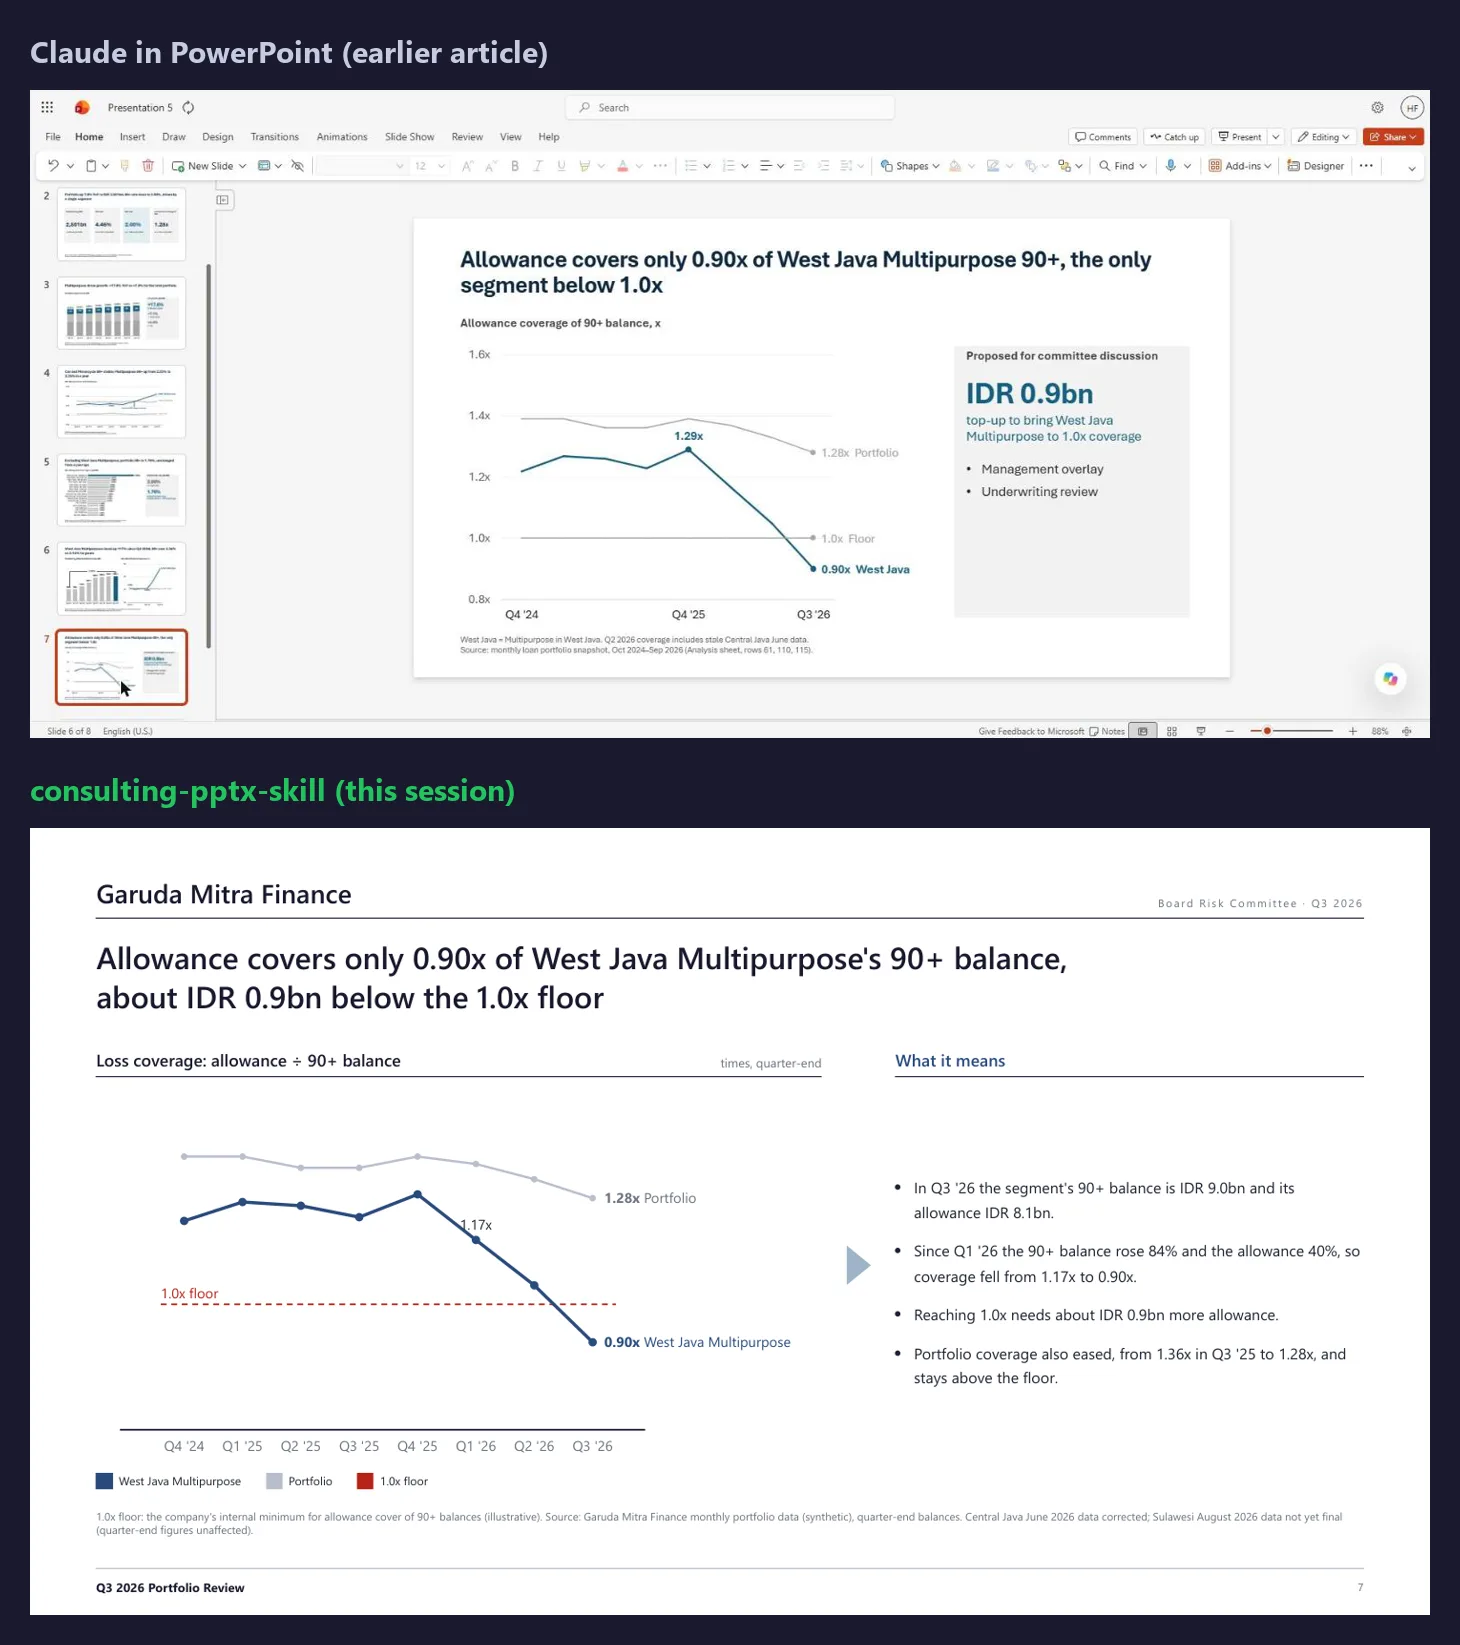Click the Share button

click(1393, 137)
